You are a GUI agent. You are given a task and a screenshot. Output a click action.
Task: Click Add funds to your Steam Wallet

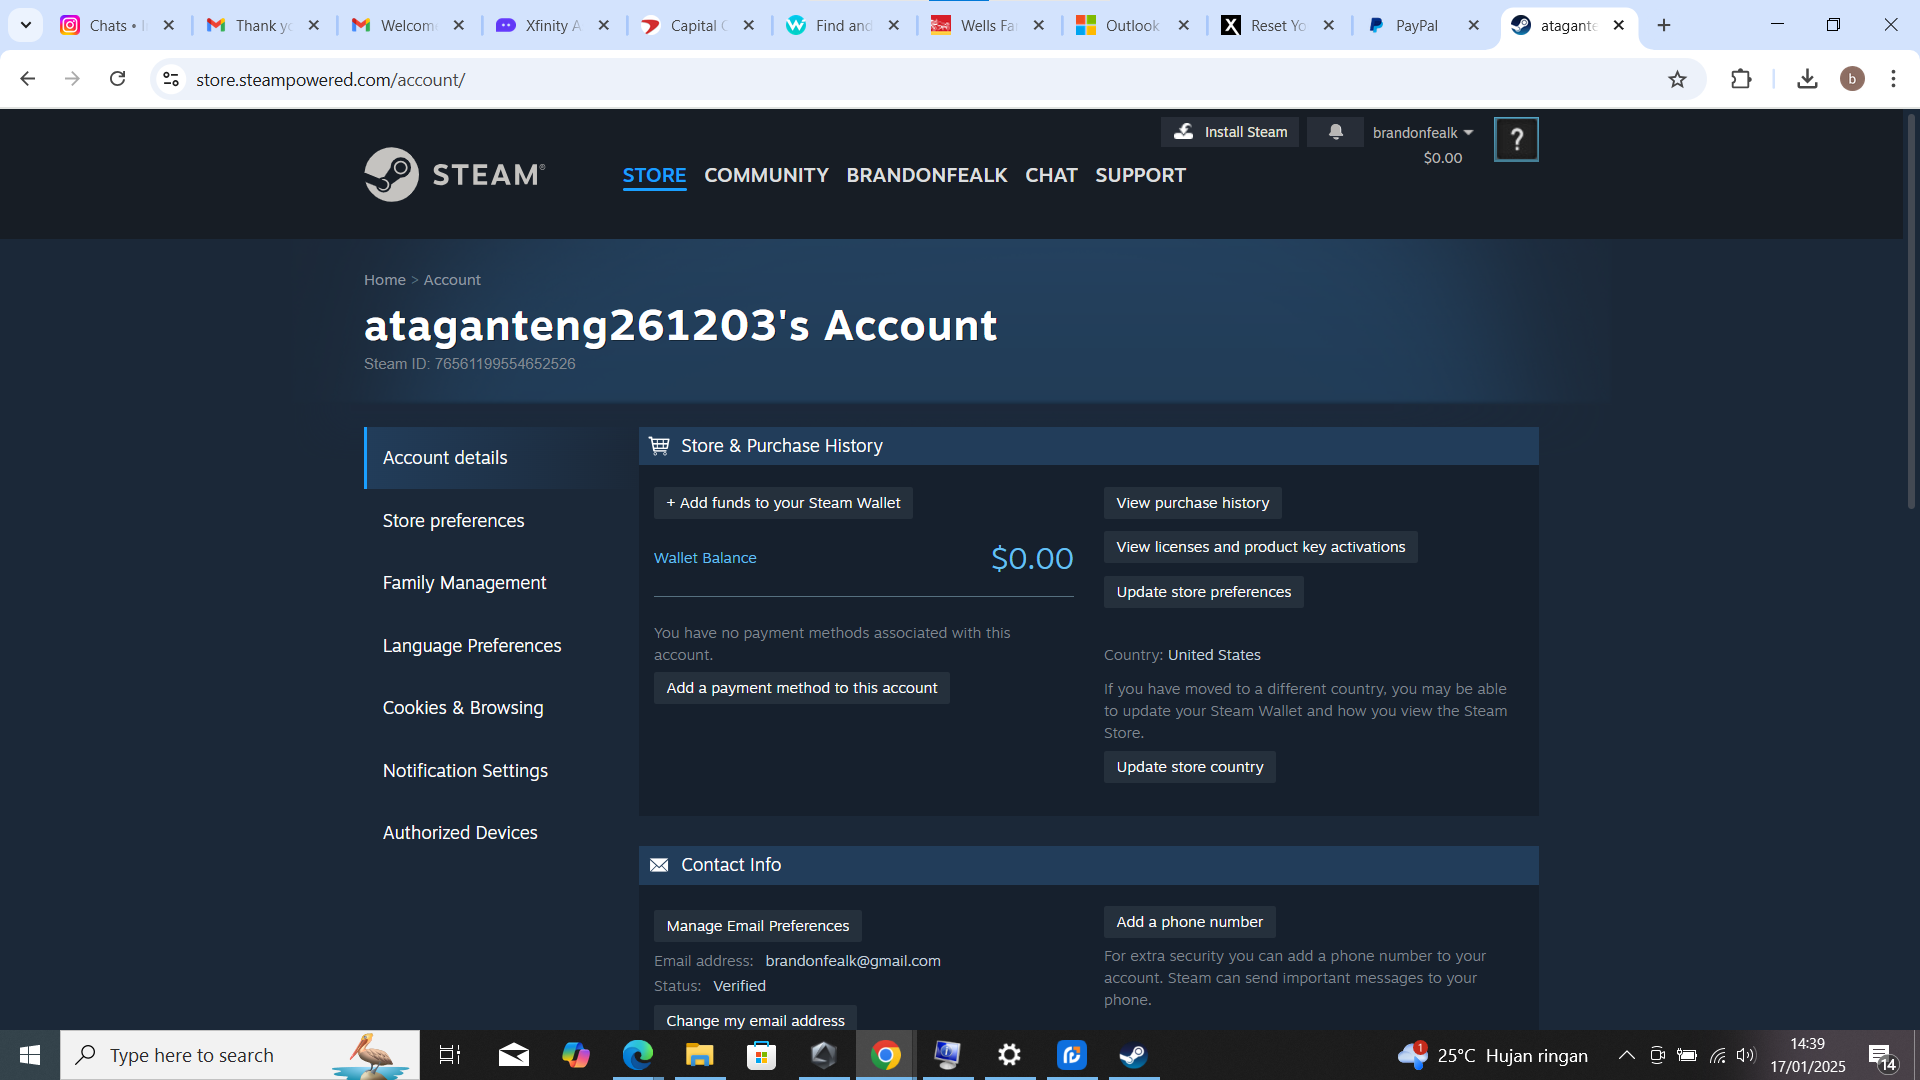coord(783,503)
